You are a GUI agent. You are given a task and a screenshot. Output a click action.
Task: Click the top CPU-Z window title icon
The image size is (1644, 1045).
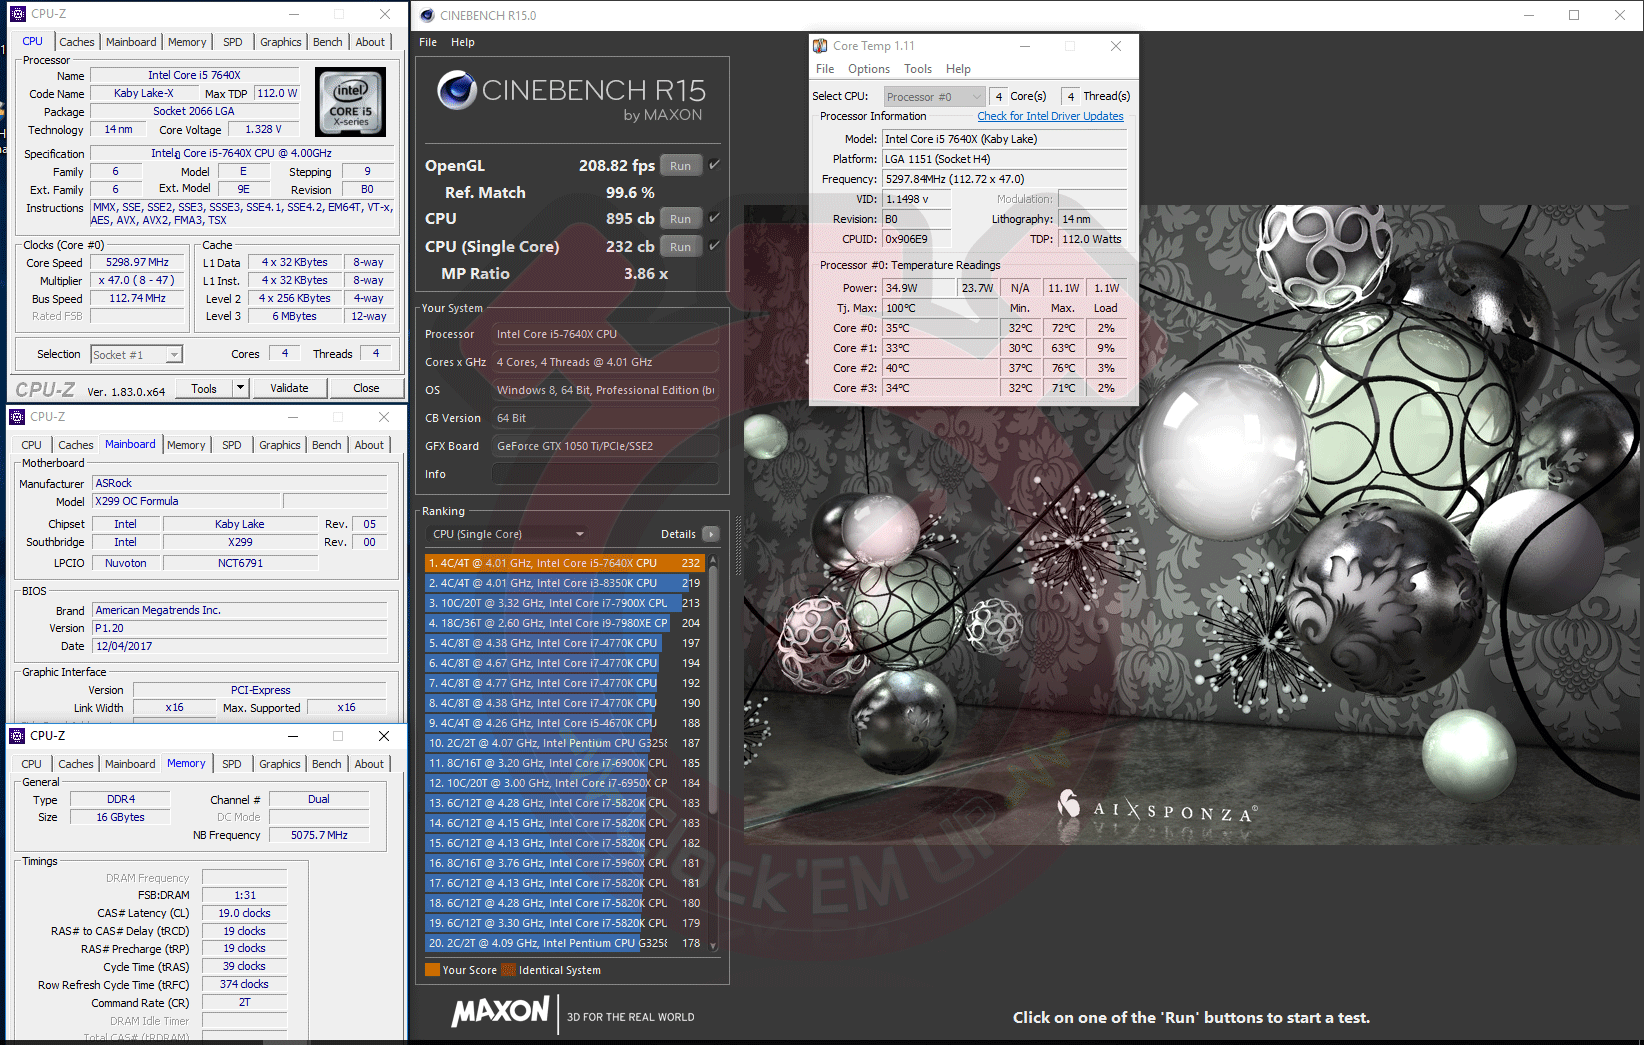coord(18,14)
